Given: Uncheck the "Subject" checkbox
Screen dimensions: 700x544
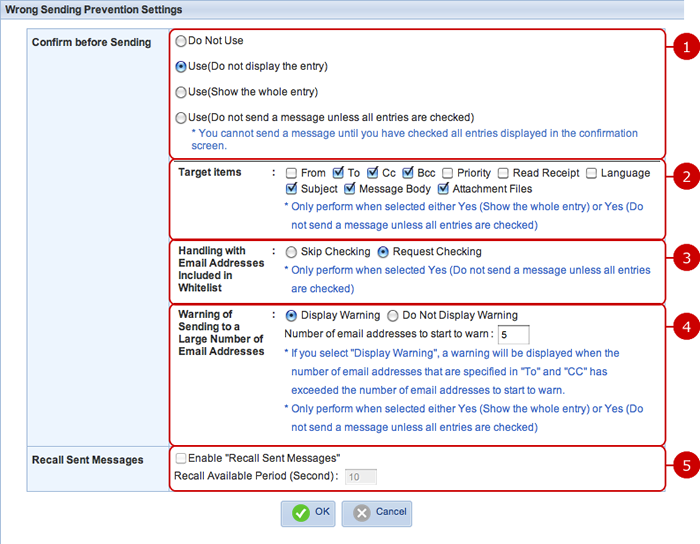Looking at the screenshot, I should pos(291,189).
